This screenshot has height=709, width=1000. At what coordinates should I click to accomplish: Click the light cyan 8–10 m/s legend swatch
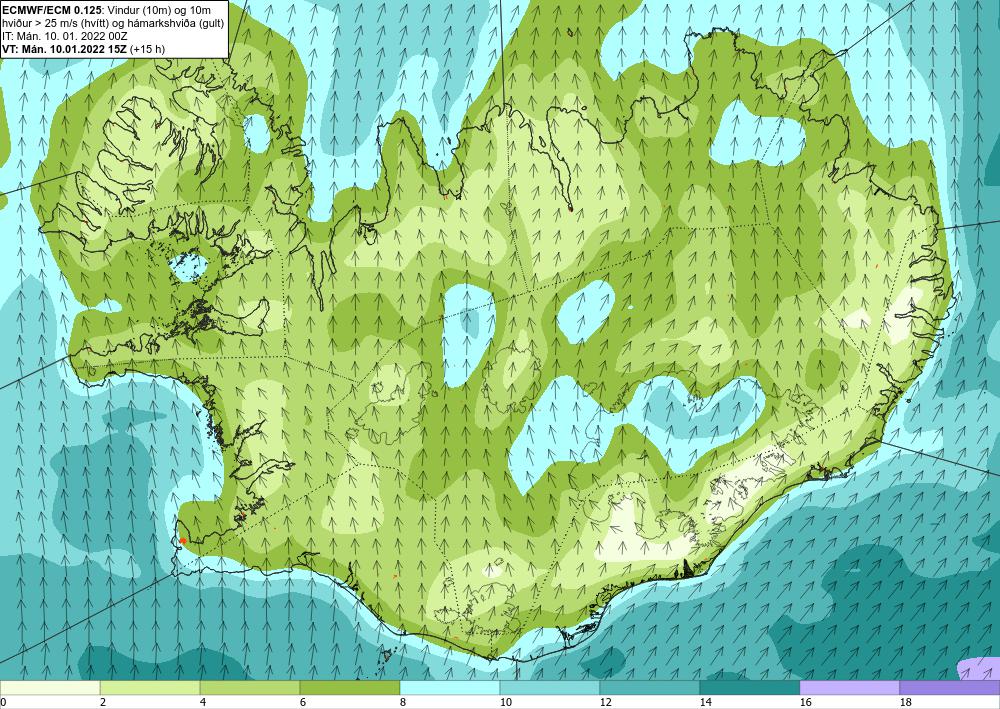(450, 688)
